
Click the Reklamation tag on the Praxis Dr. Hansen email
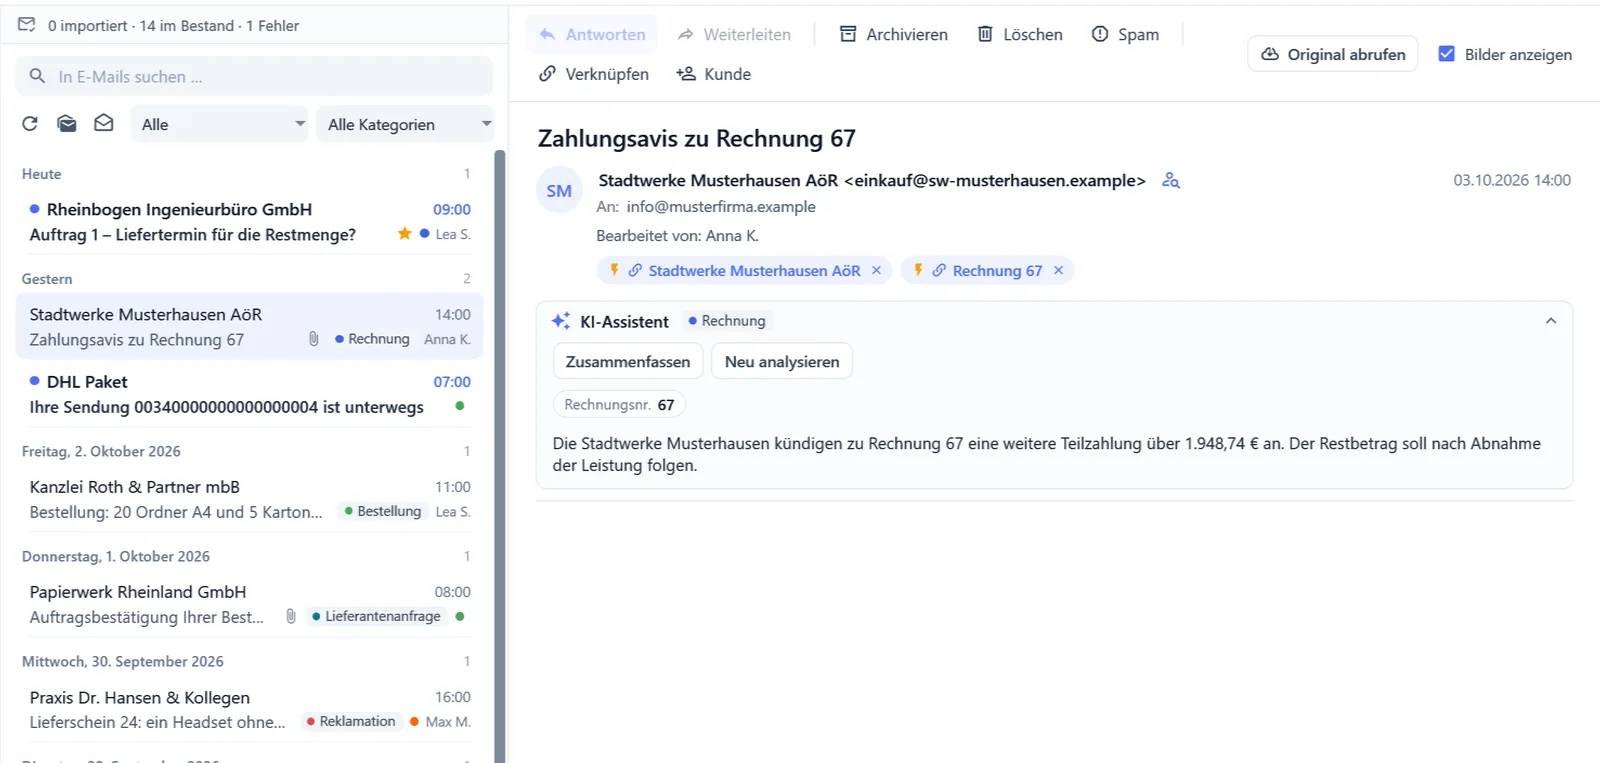point(351,721)
